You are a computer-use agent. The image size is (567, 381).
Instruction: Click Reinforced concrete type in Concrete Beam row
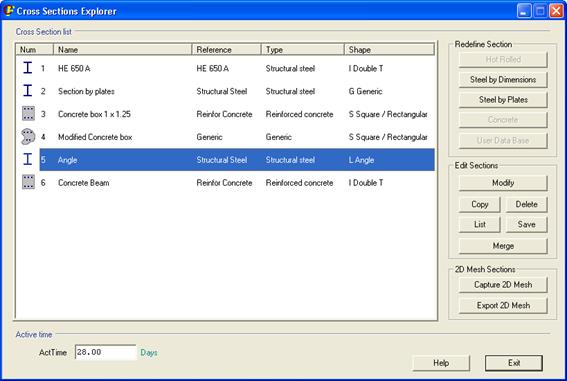coord(299,183)
